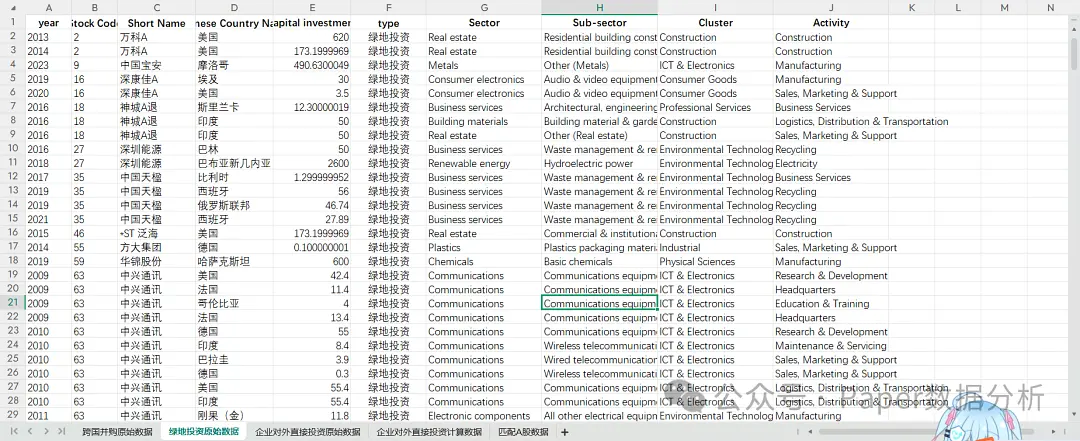
Task: Select the 绿地投资原始数据 sheet tab
Action: [x=204, y=432]
